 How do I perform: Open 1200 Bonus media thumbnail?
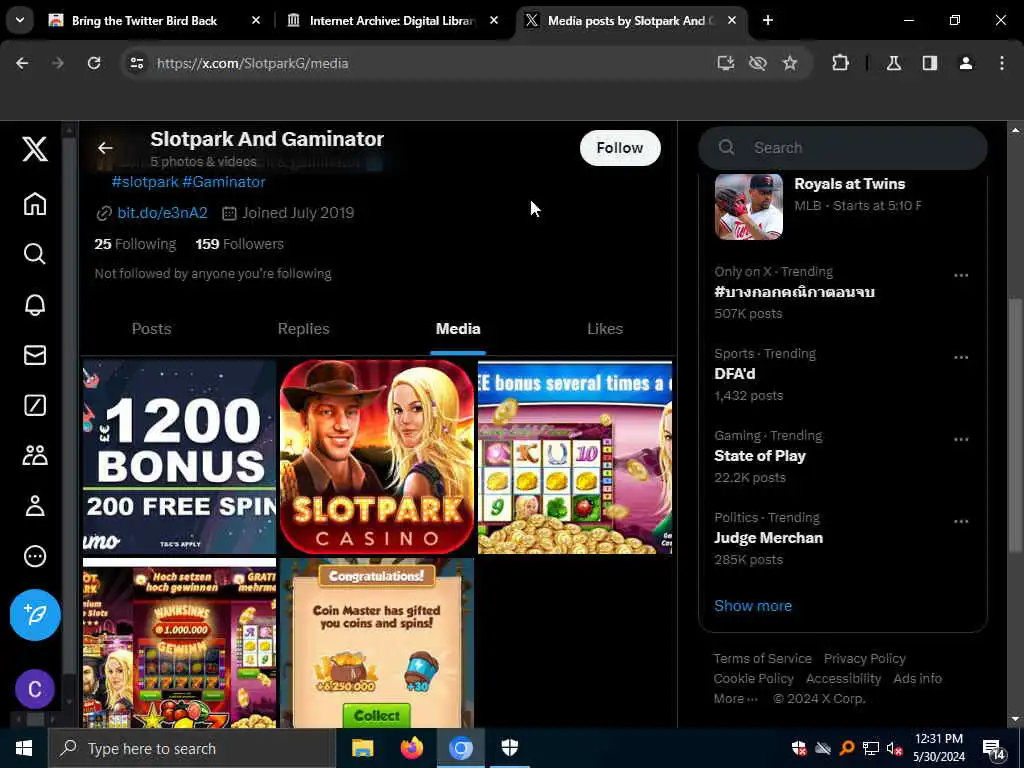[180, 456]
